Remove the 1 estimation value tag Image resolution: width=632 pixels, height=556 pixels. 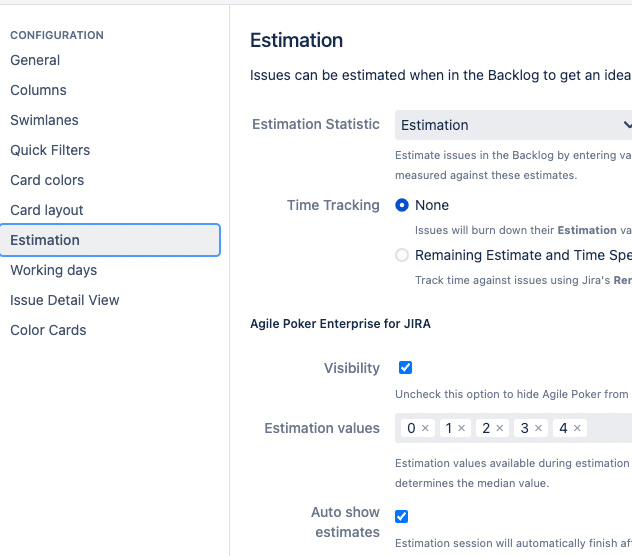coord(462,428)
